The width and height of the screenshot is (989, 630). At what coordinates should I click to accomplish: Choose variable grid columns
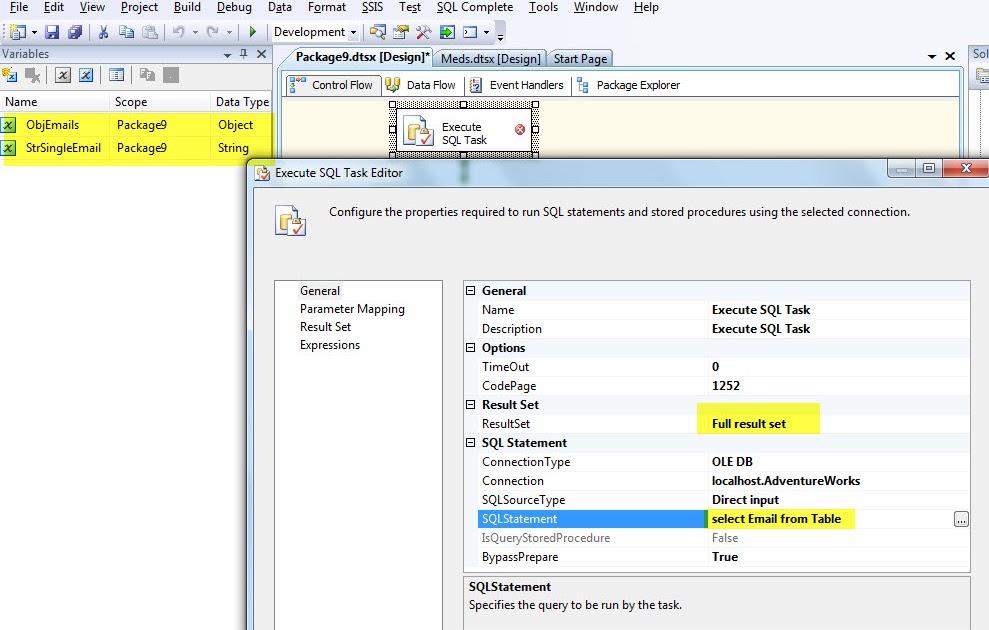click(x=115, y=75)
